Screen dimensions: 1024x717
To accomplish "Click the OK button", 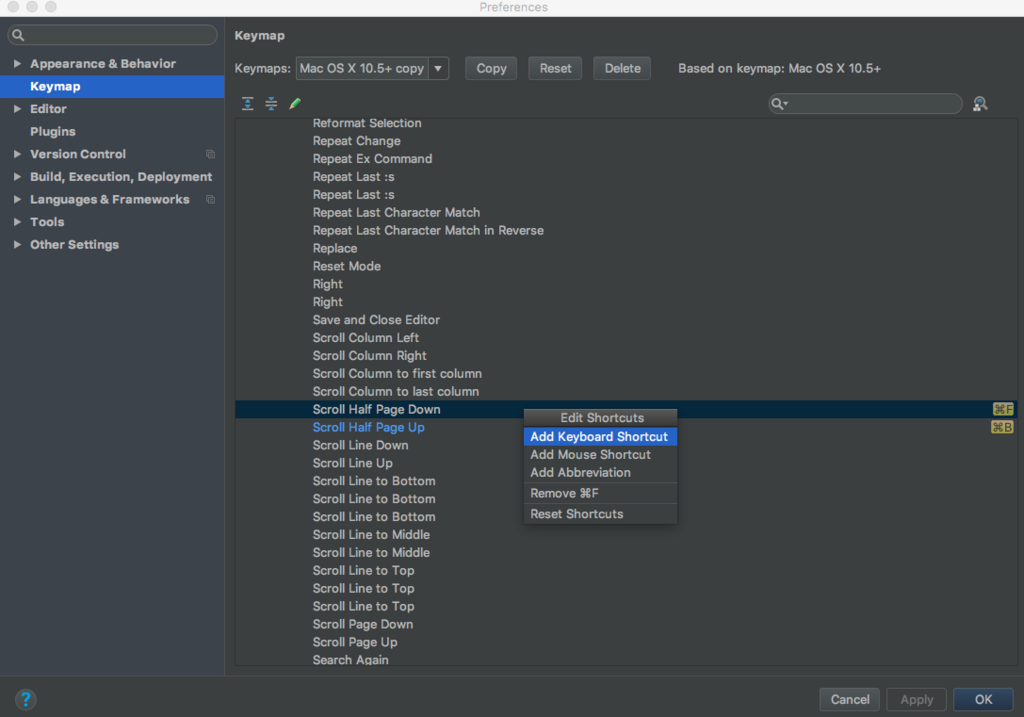I will pyautogui.click(x=984, y=699).
